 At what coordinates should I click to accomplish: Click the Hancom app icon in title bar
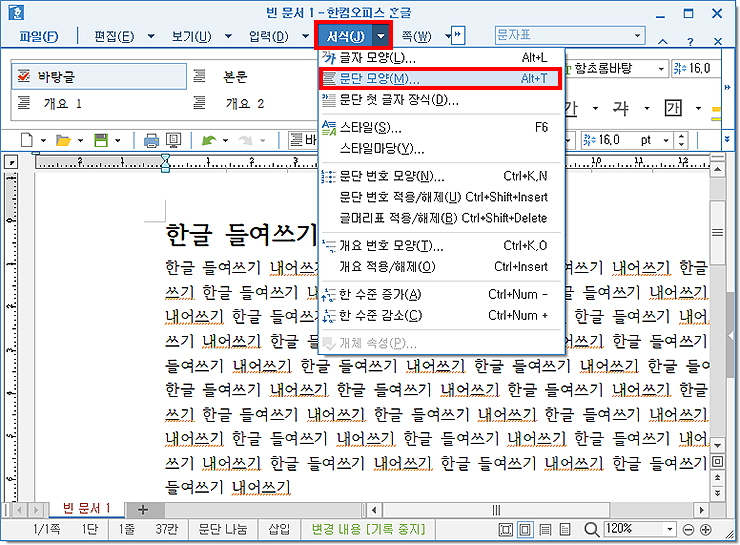[16, 12]
